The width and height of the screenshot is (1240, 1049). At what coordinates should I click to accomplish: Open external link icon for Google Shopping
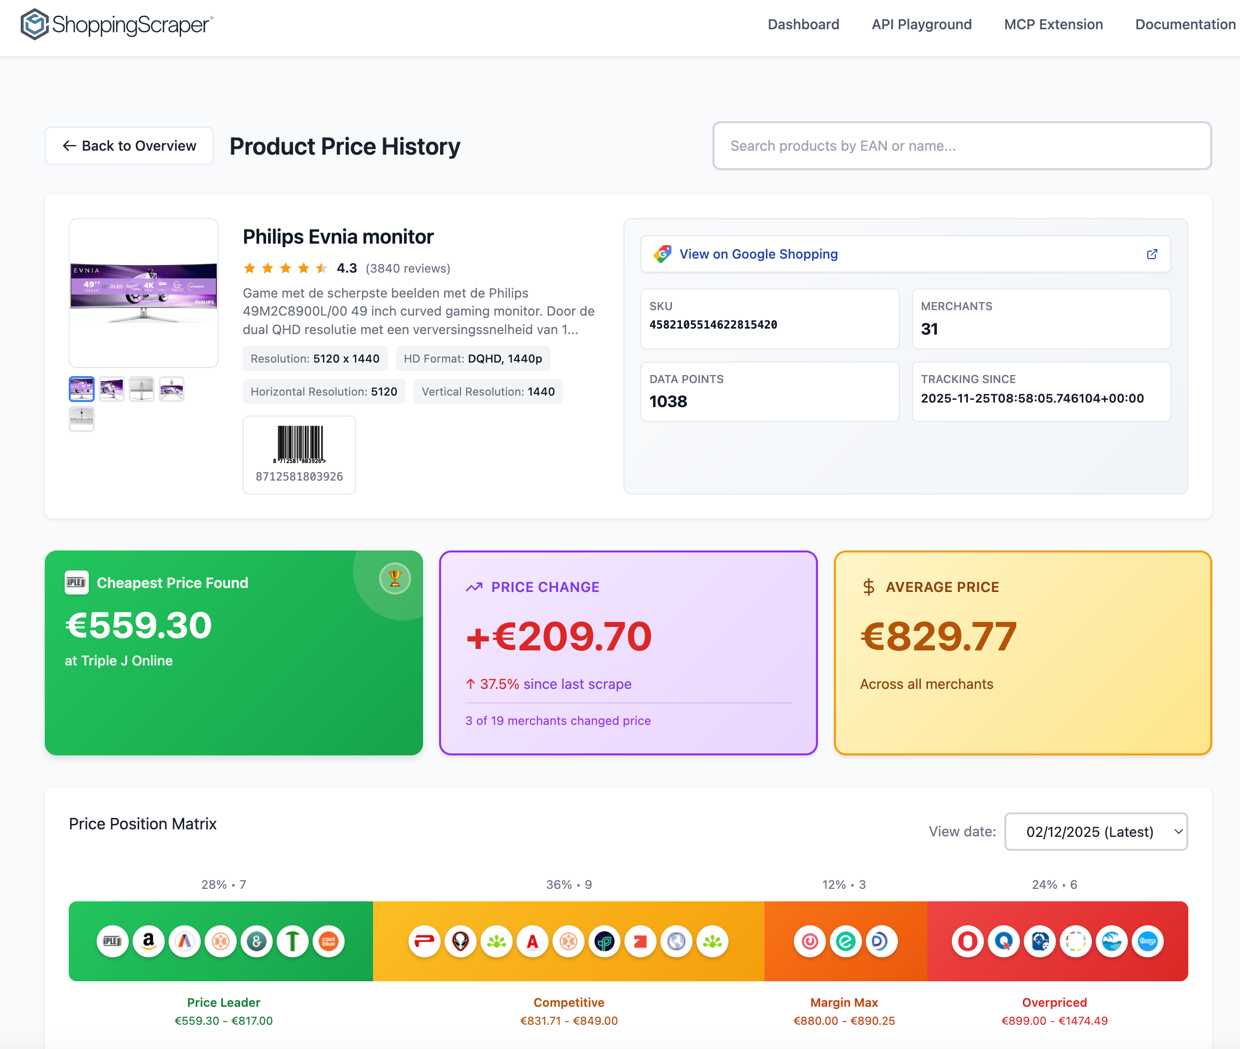tap(1152, 254)
